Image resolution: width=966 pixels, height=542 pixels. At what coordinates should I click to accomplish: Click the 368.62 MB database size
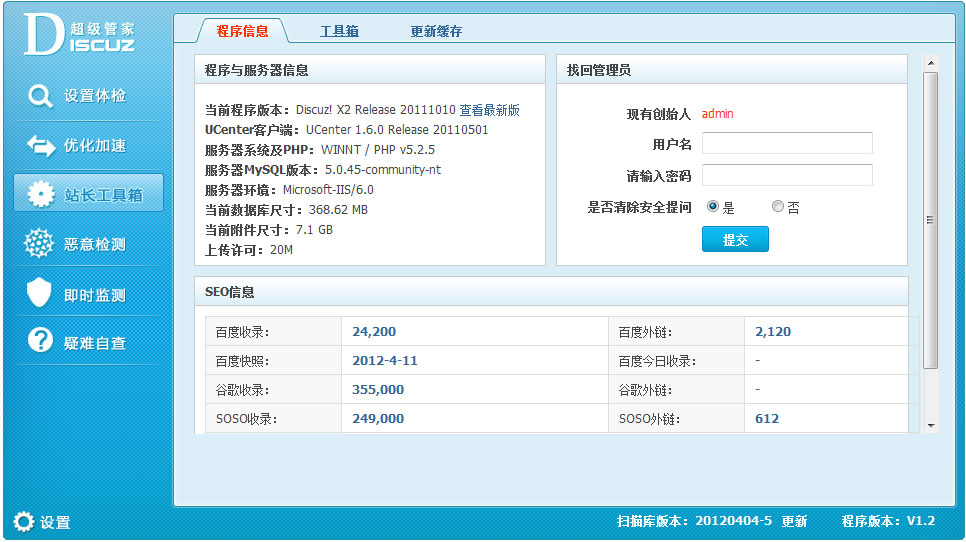point(338,209)
